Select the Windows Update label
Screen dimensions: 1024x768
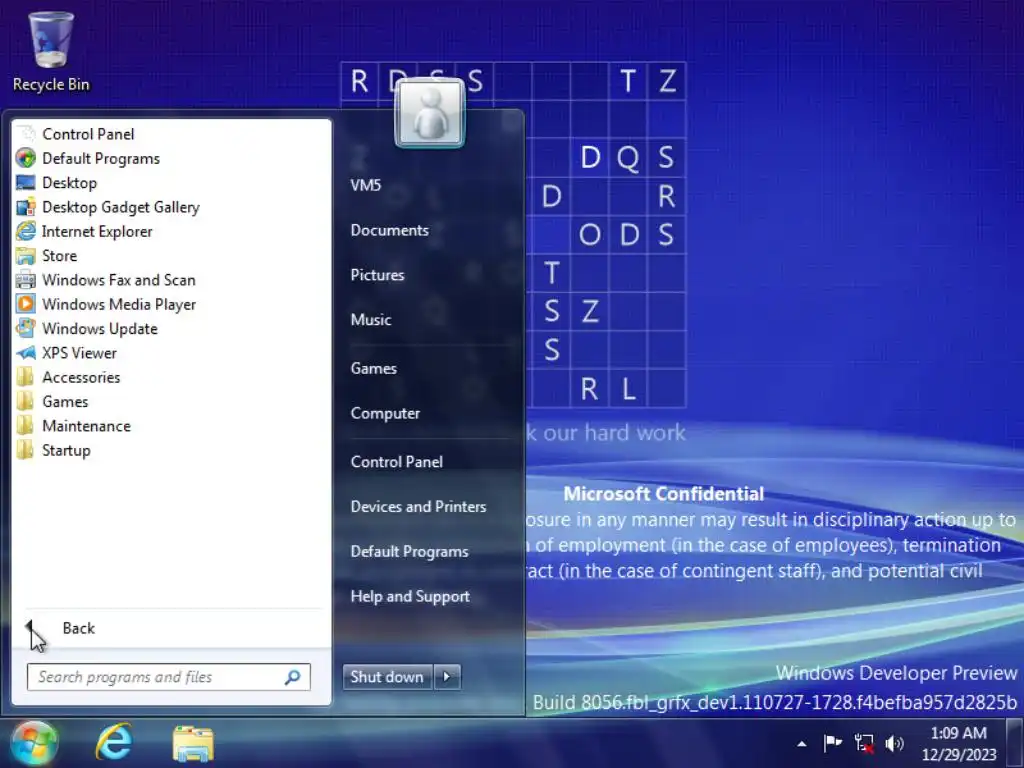coord(100,328)
